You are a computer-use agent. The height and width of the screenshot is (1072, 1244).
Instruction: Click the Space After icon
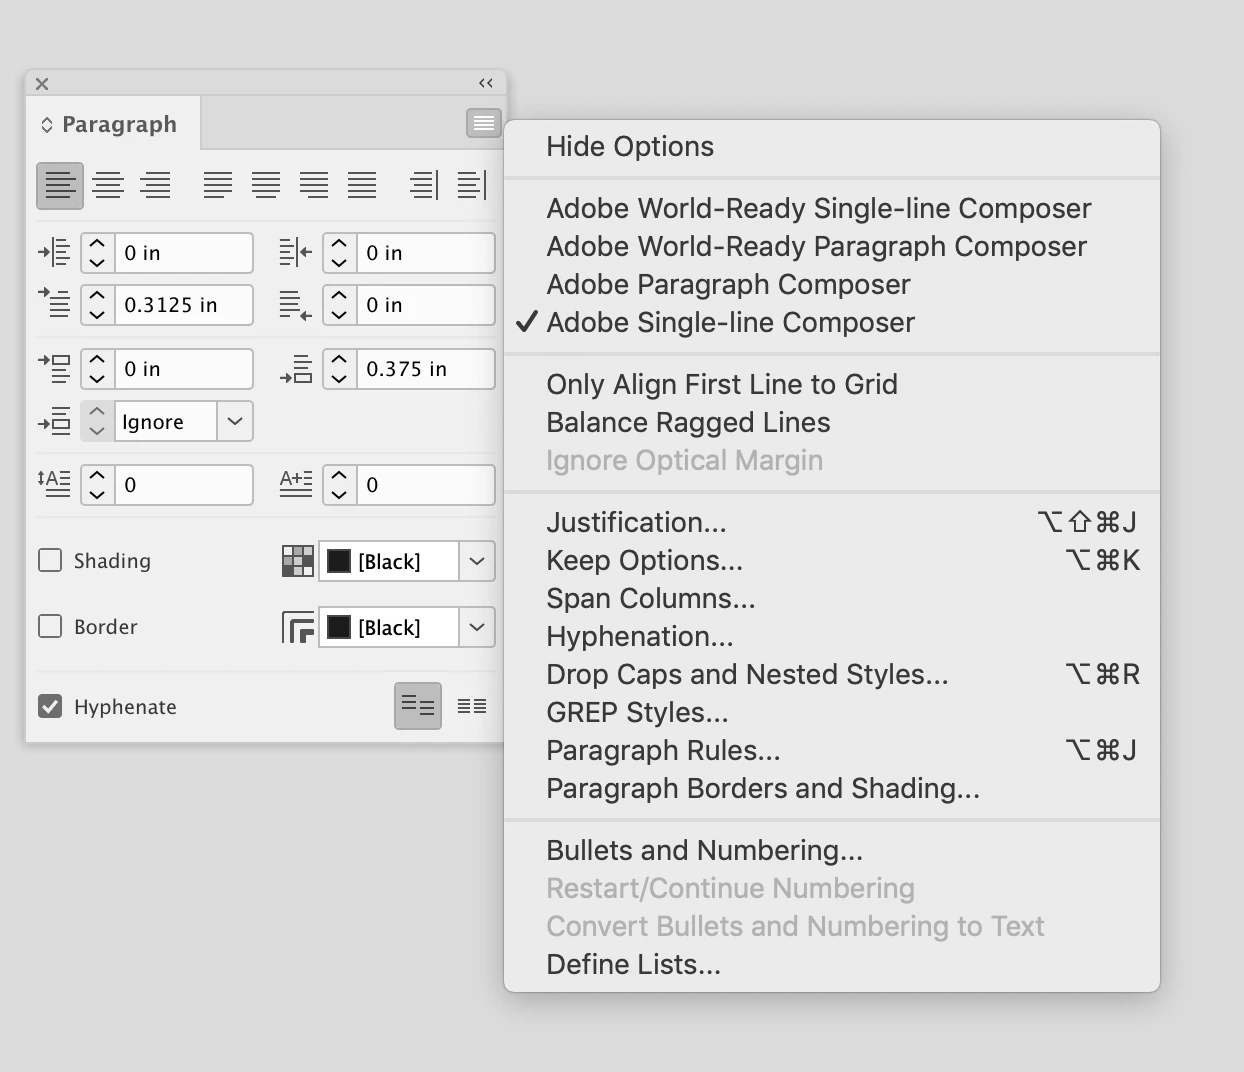point(296,369)
